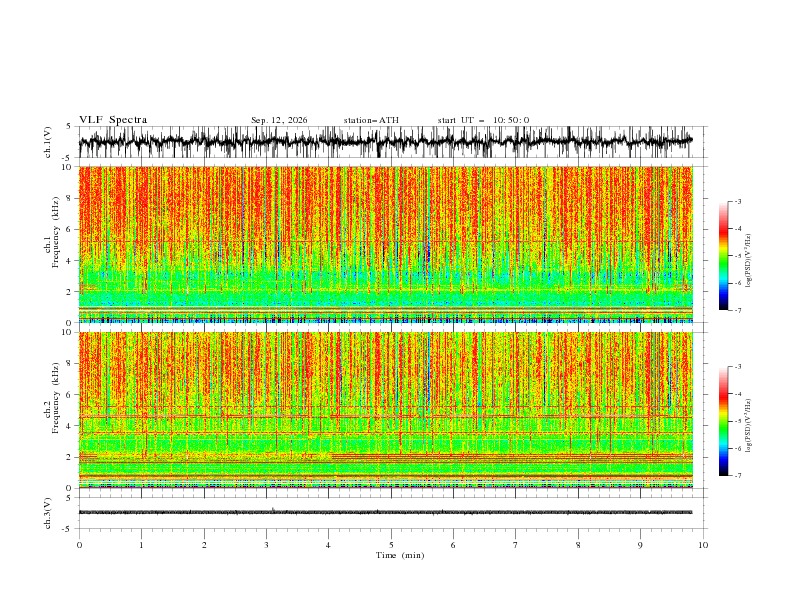Image resolution: width=792 pixels, height=612 pixels.
Task: Click the "station=ATH" label
Action: click(x=371, y=120)
